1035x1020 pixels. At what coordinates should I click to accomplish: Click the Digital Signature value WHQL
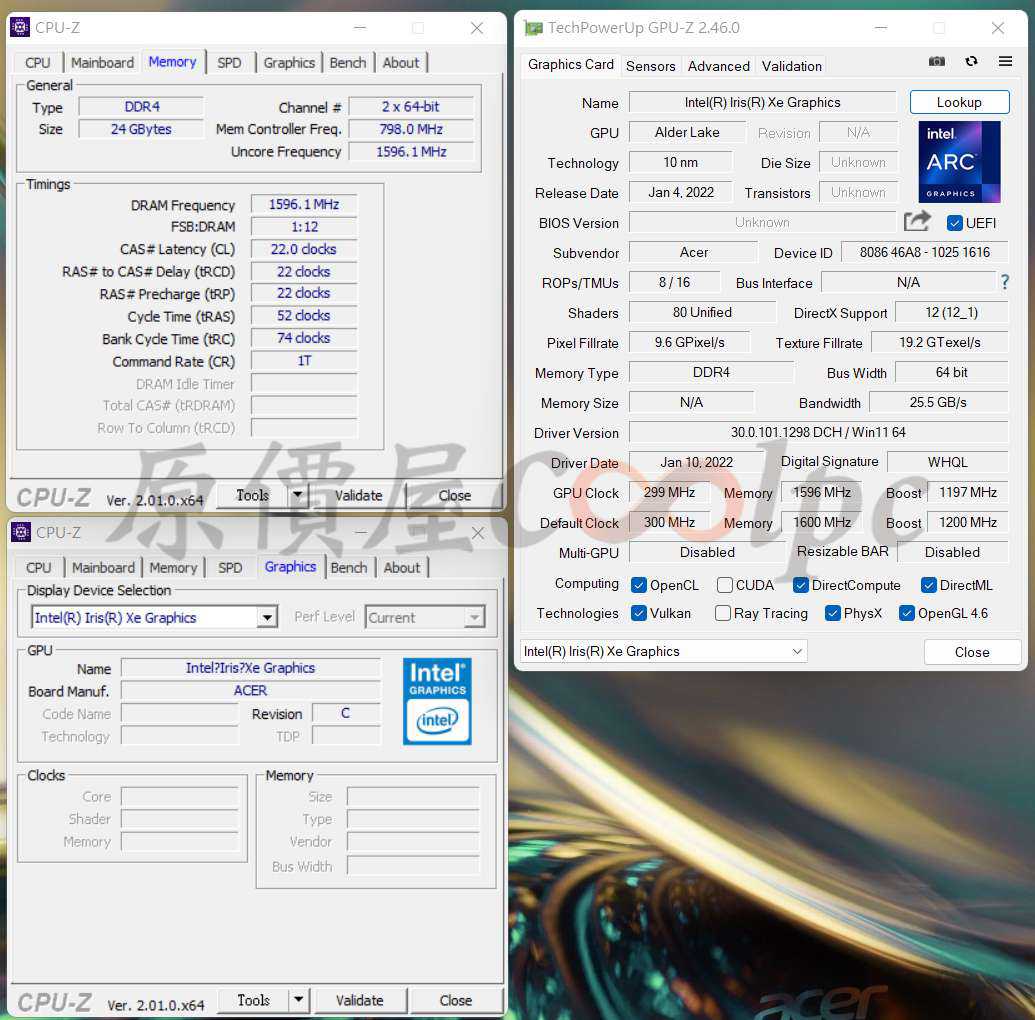pyautogui.click(x=947, y=462)
